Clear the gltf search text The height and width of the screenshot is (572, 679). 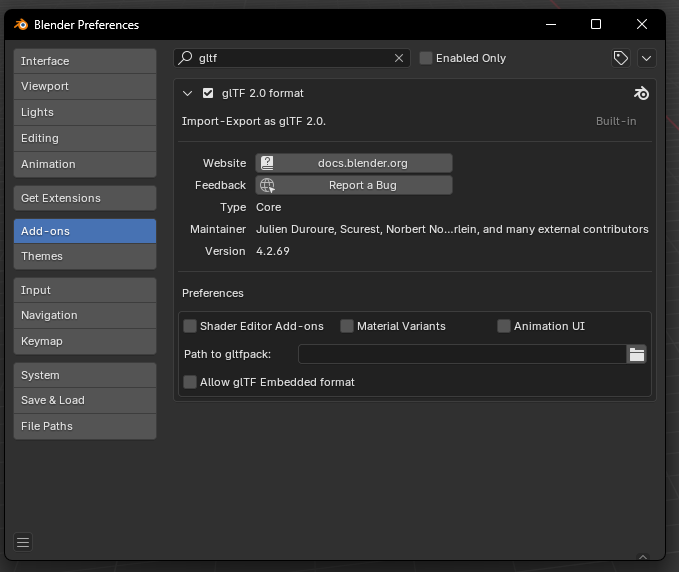tap(399, 58)
